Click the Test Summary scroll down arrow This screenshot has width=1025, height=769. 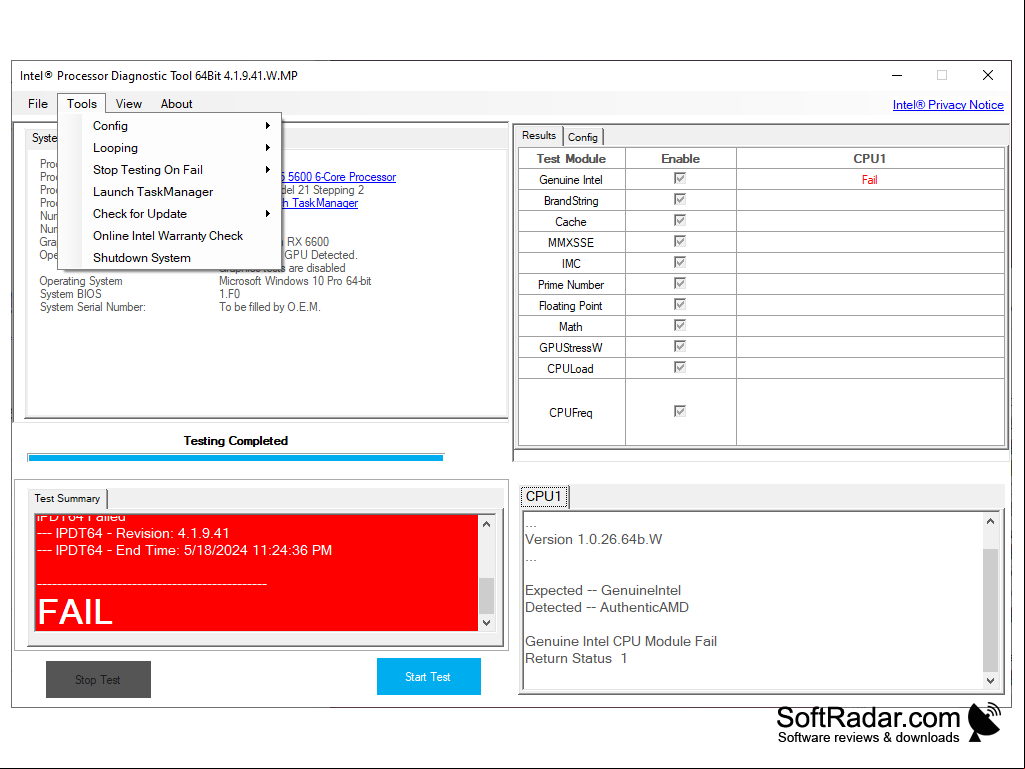[x=486, y=623]
